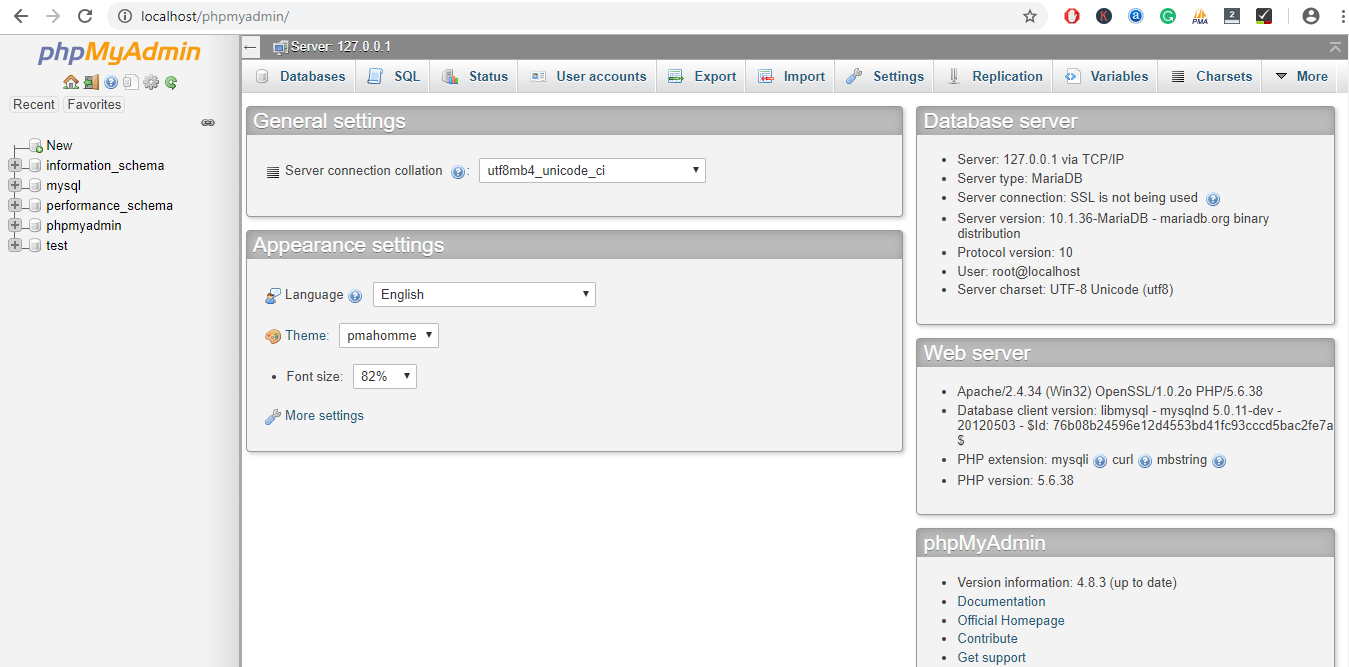
Task: Click help icon next to curl extension
Action: point(1145,461)
